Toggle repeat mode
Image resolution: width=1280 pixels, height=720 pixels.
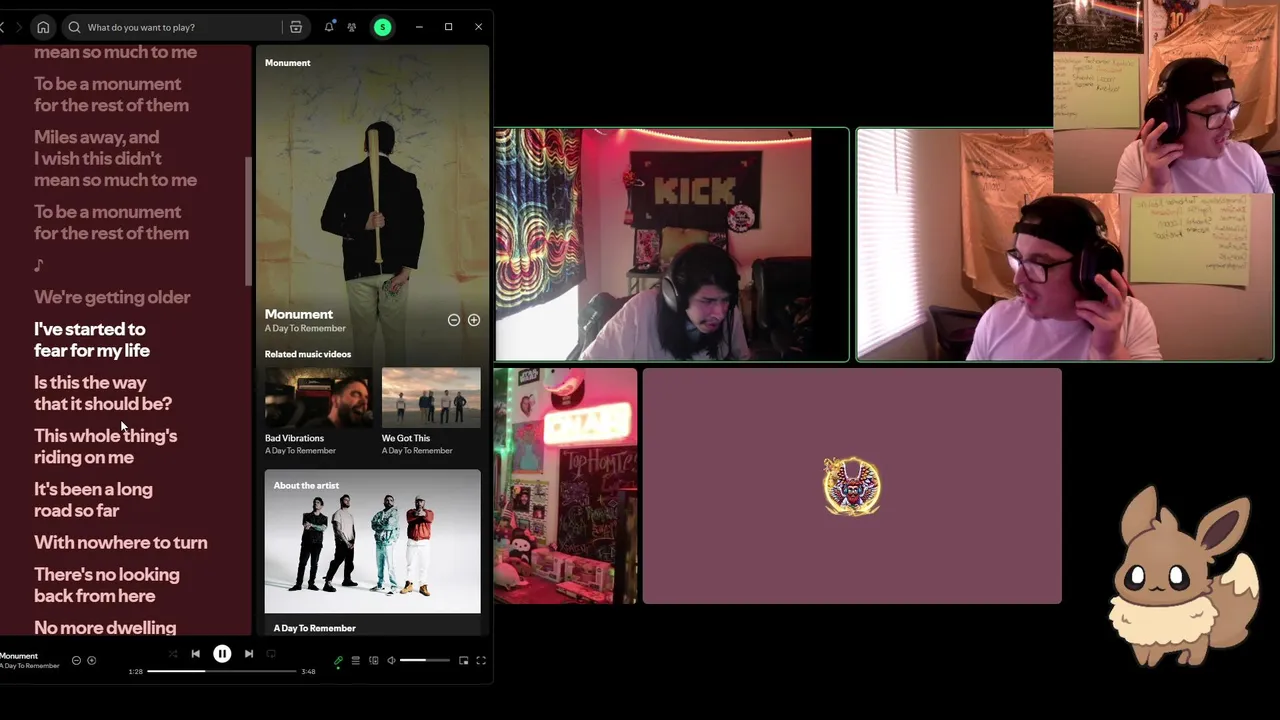point(271,654)
